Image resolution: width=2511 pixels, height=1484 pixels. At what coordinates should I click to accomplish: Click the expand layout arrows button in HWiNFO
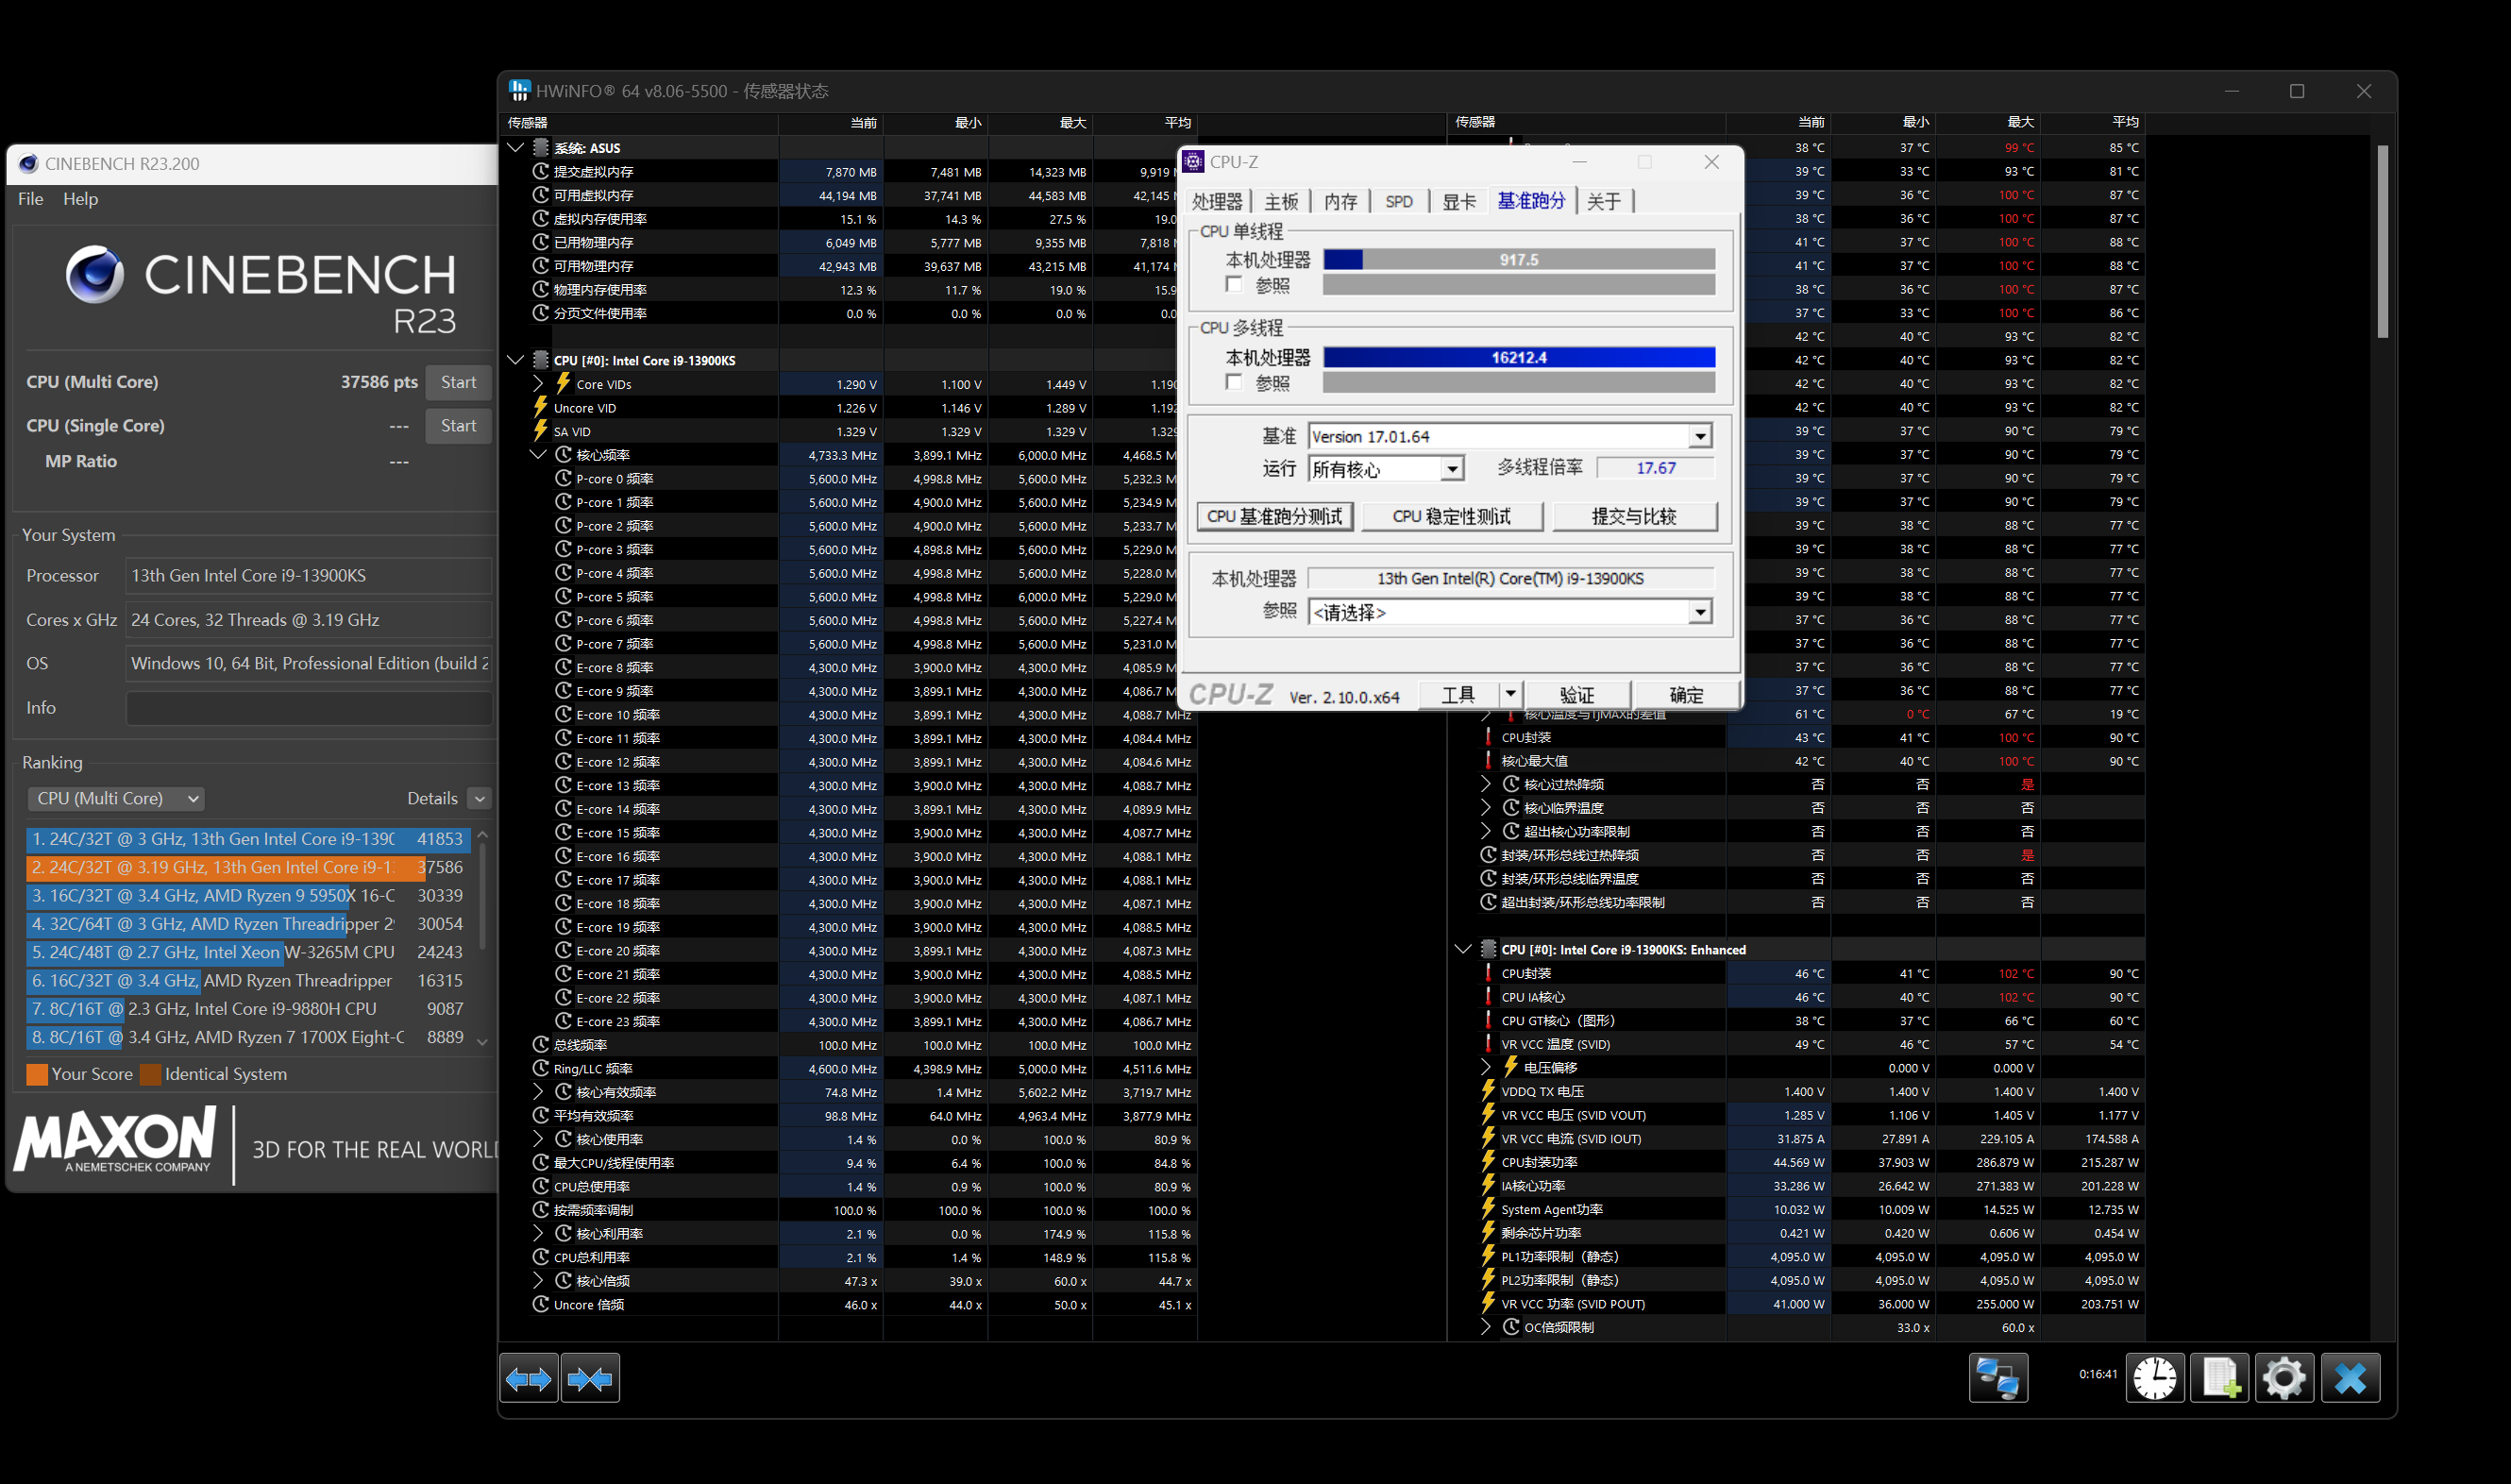528,1379
